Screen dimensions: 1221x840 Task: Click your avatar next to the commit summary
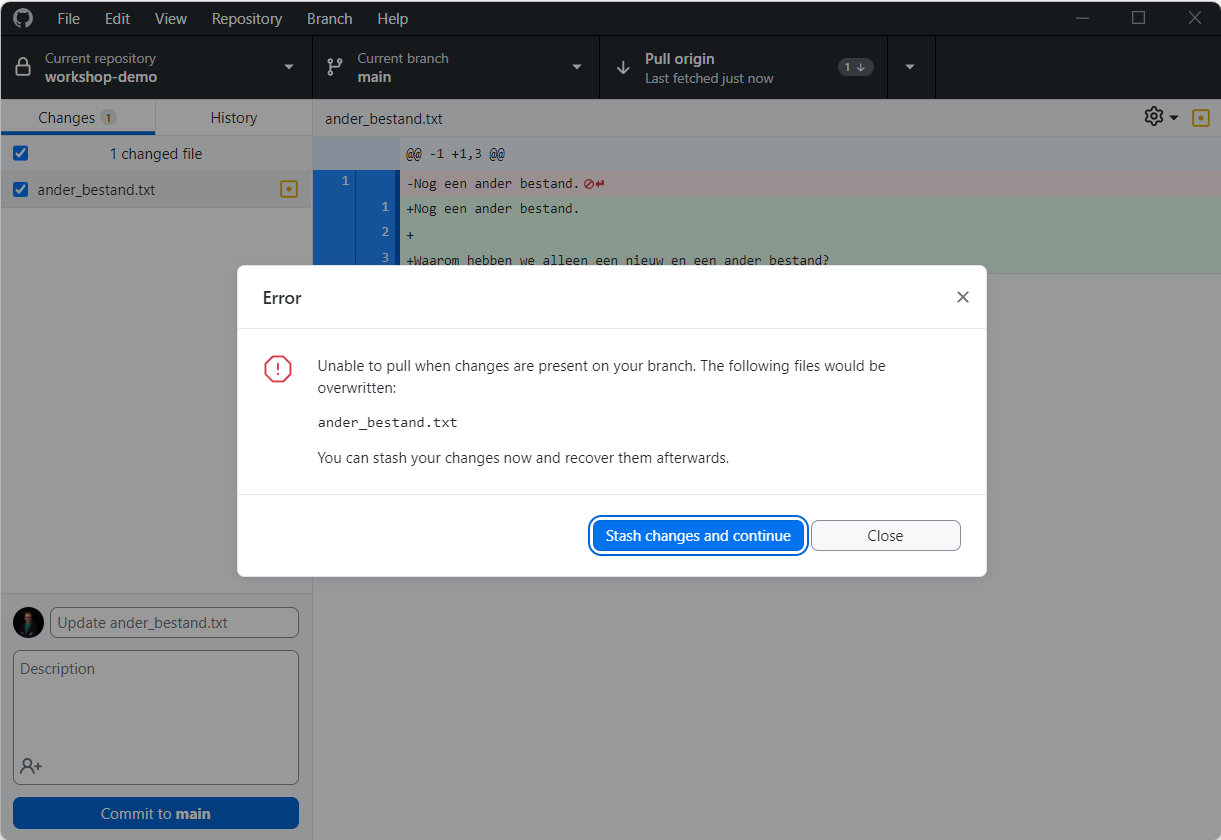28,622
